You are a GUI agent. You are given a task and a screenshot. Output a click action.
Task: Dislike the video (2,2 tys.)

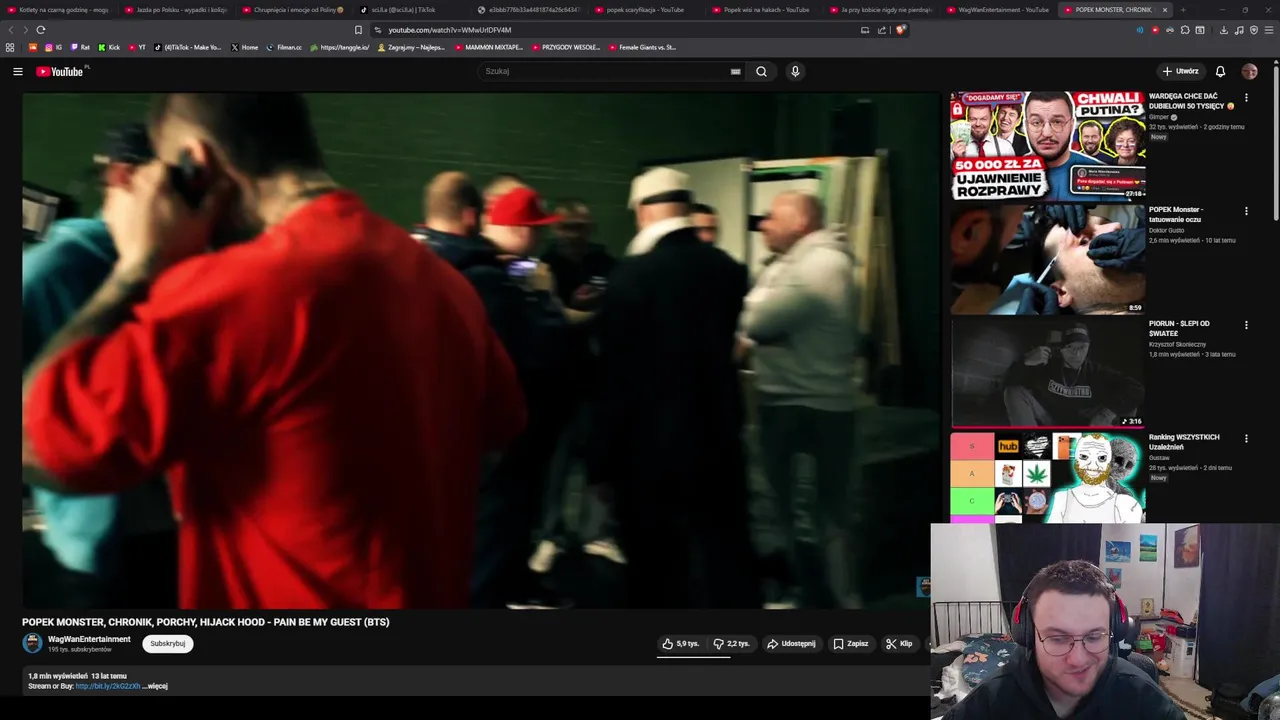pos(731,644)
